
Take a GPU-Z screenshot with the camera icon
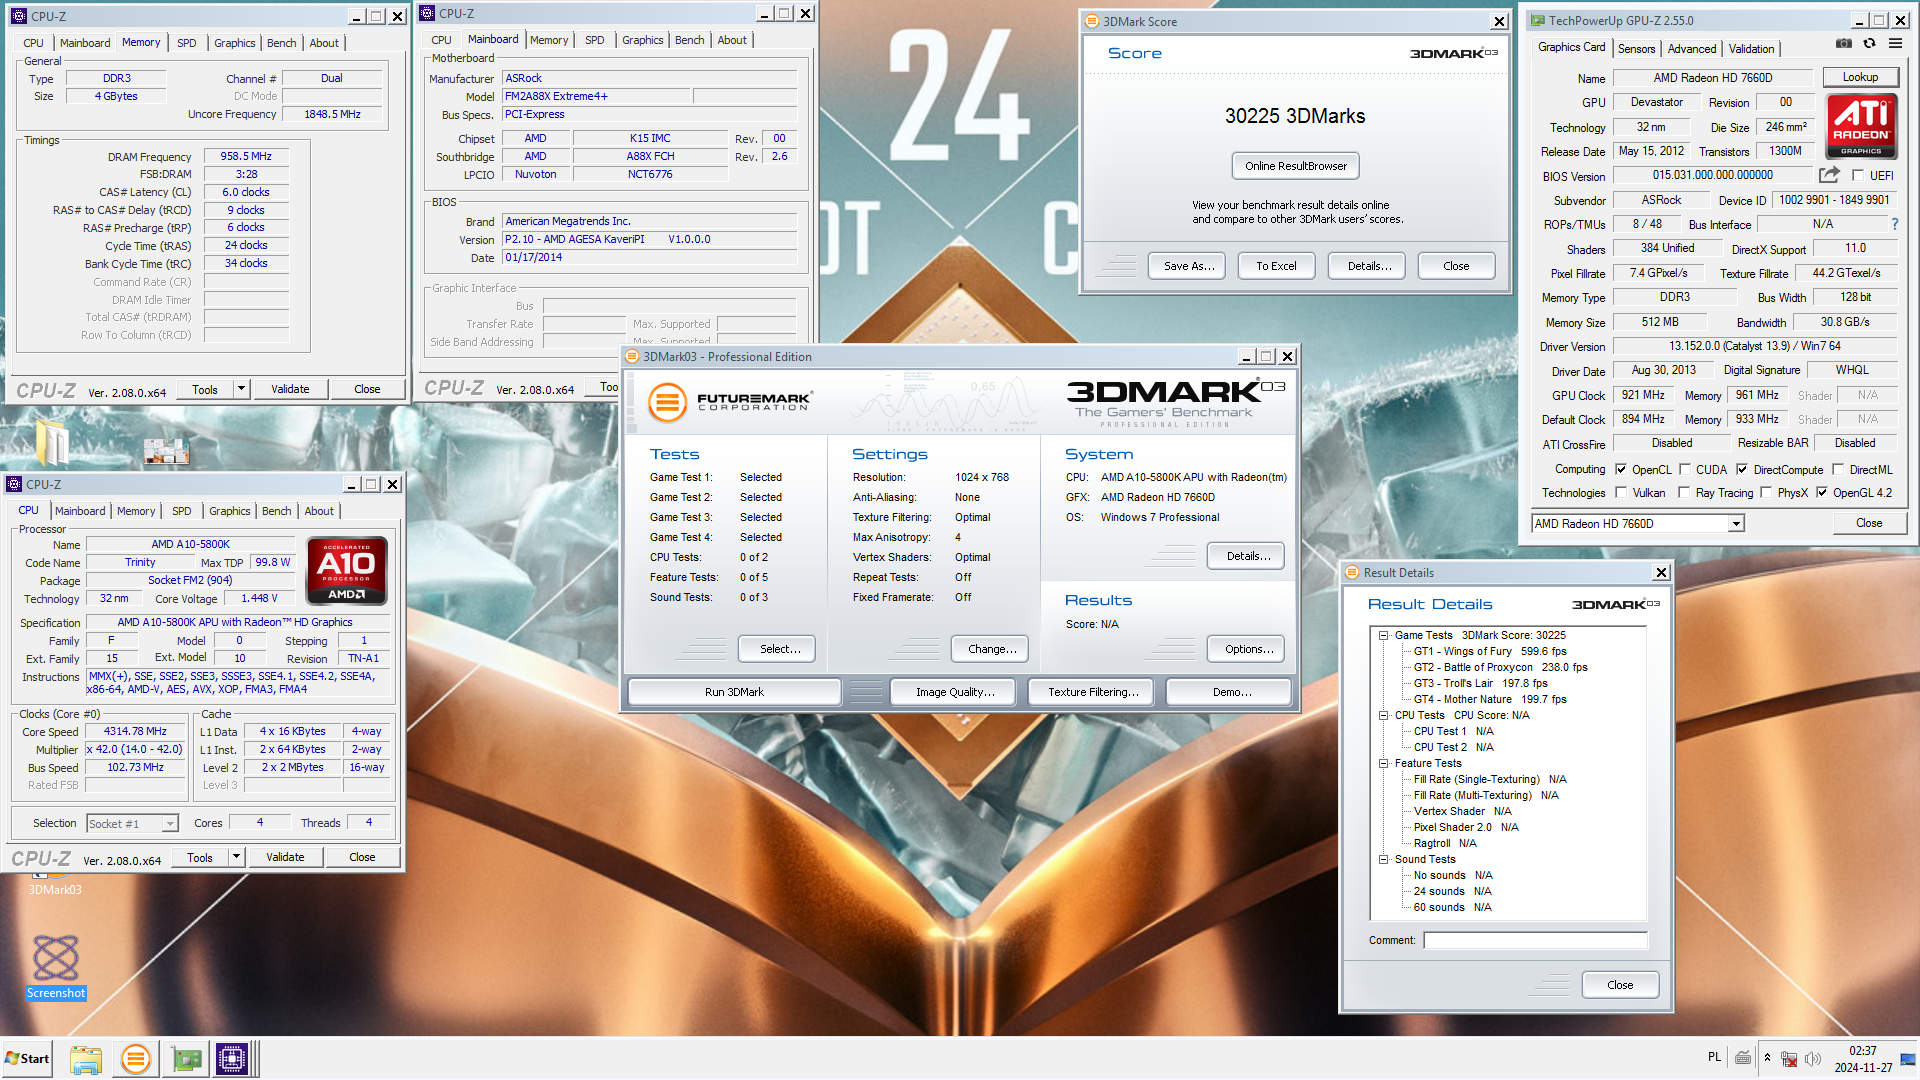click(1844, 44)
